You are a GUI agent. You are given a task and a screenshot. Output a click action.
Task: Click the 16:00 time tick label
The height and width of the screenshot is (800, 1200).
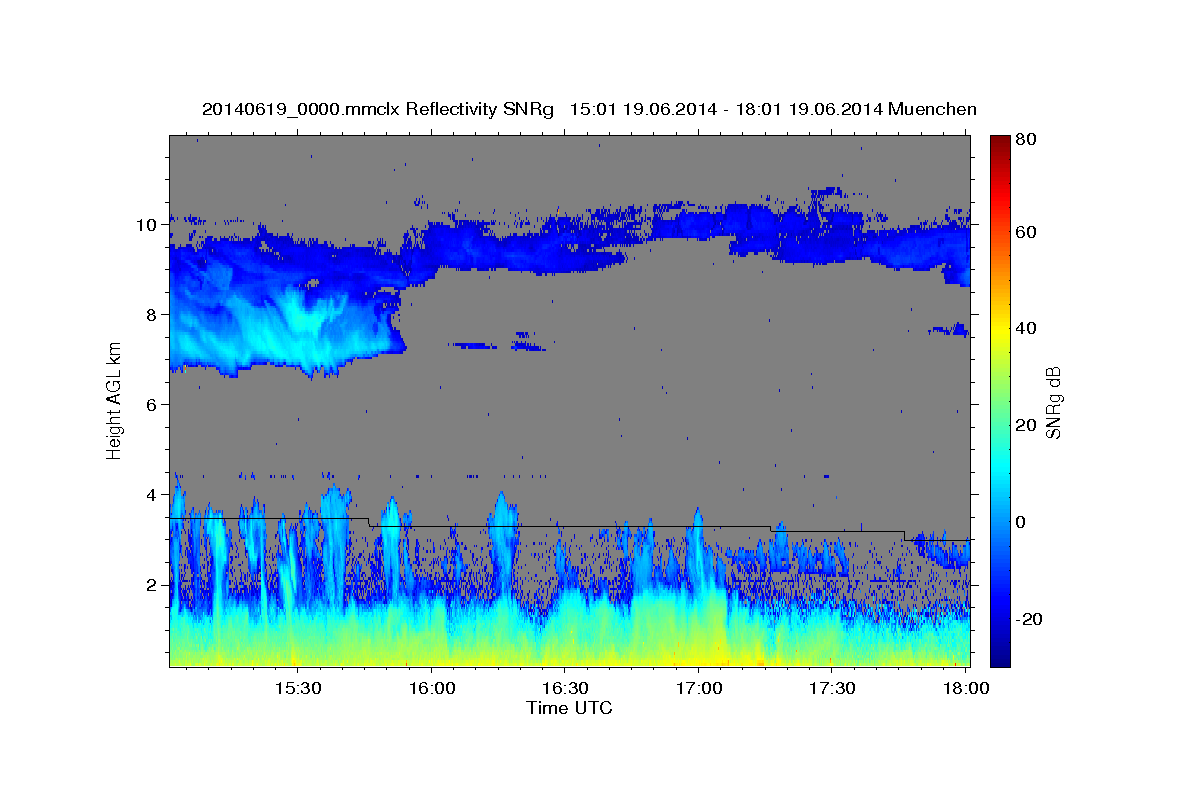[431, 689]
